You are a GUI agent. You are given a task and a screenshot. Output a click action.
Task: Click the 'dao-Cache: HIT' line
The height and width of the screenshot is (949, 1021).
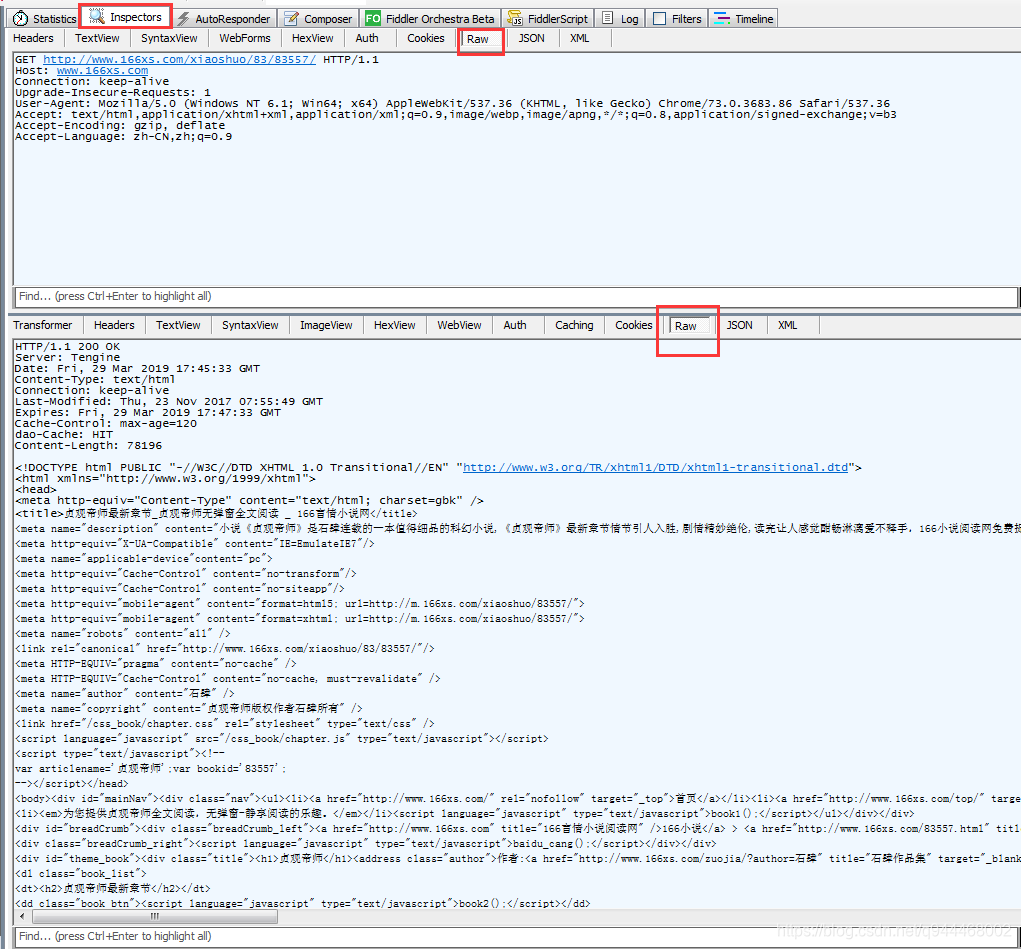click(64, 434)
